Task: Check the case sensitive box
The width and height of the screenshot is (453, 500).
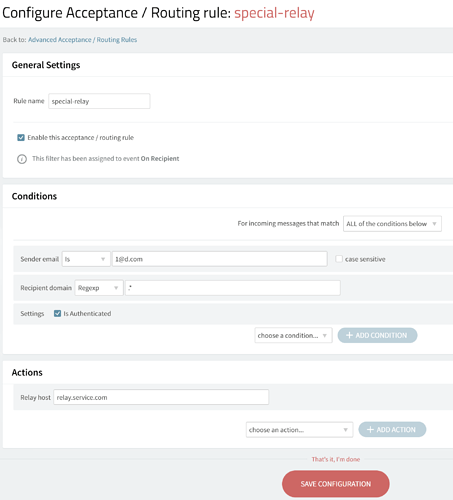Action: (x=339, y=259)
